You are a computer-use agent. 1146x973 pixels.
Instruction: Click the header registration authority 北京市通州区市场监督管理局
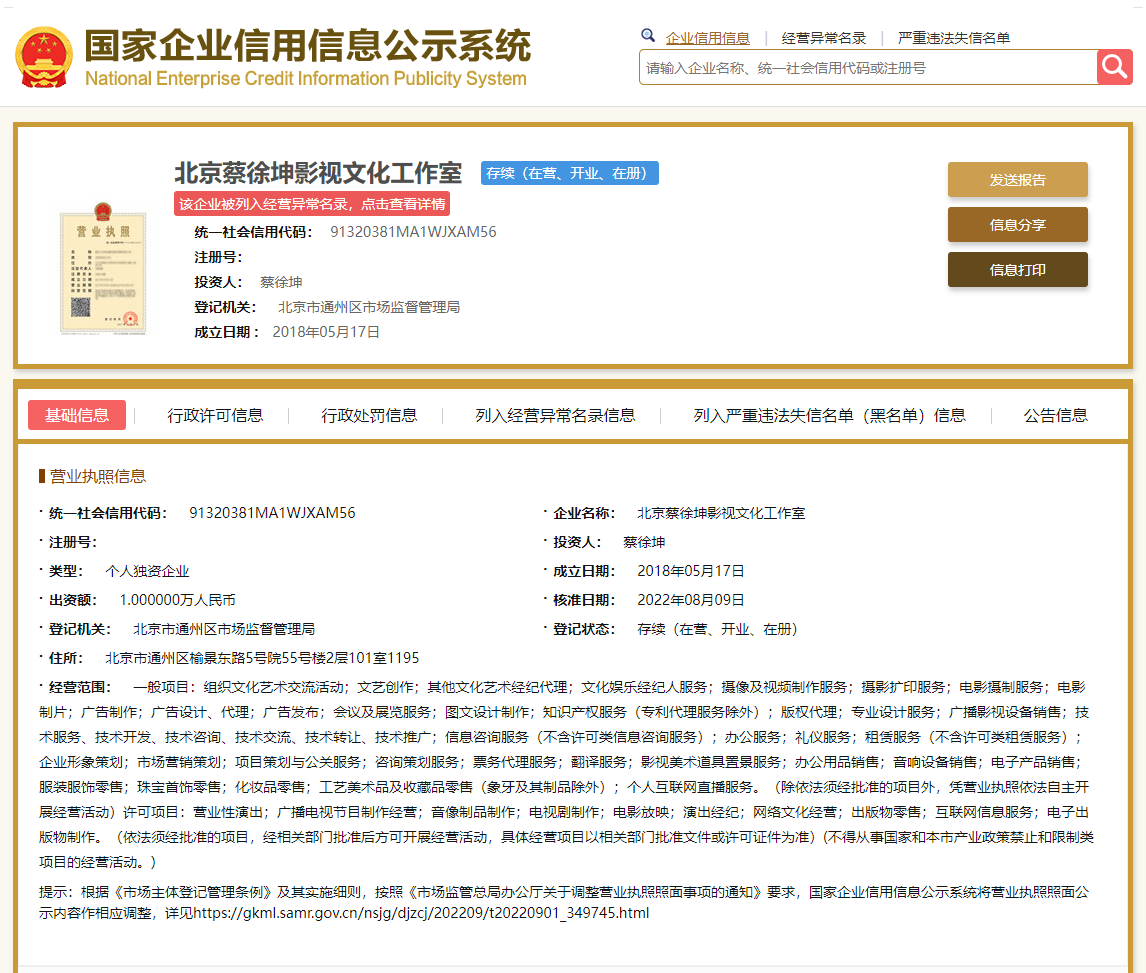click(x=369, y=307)
